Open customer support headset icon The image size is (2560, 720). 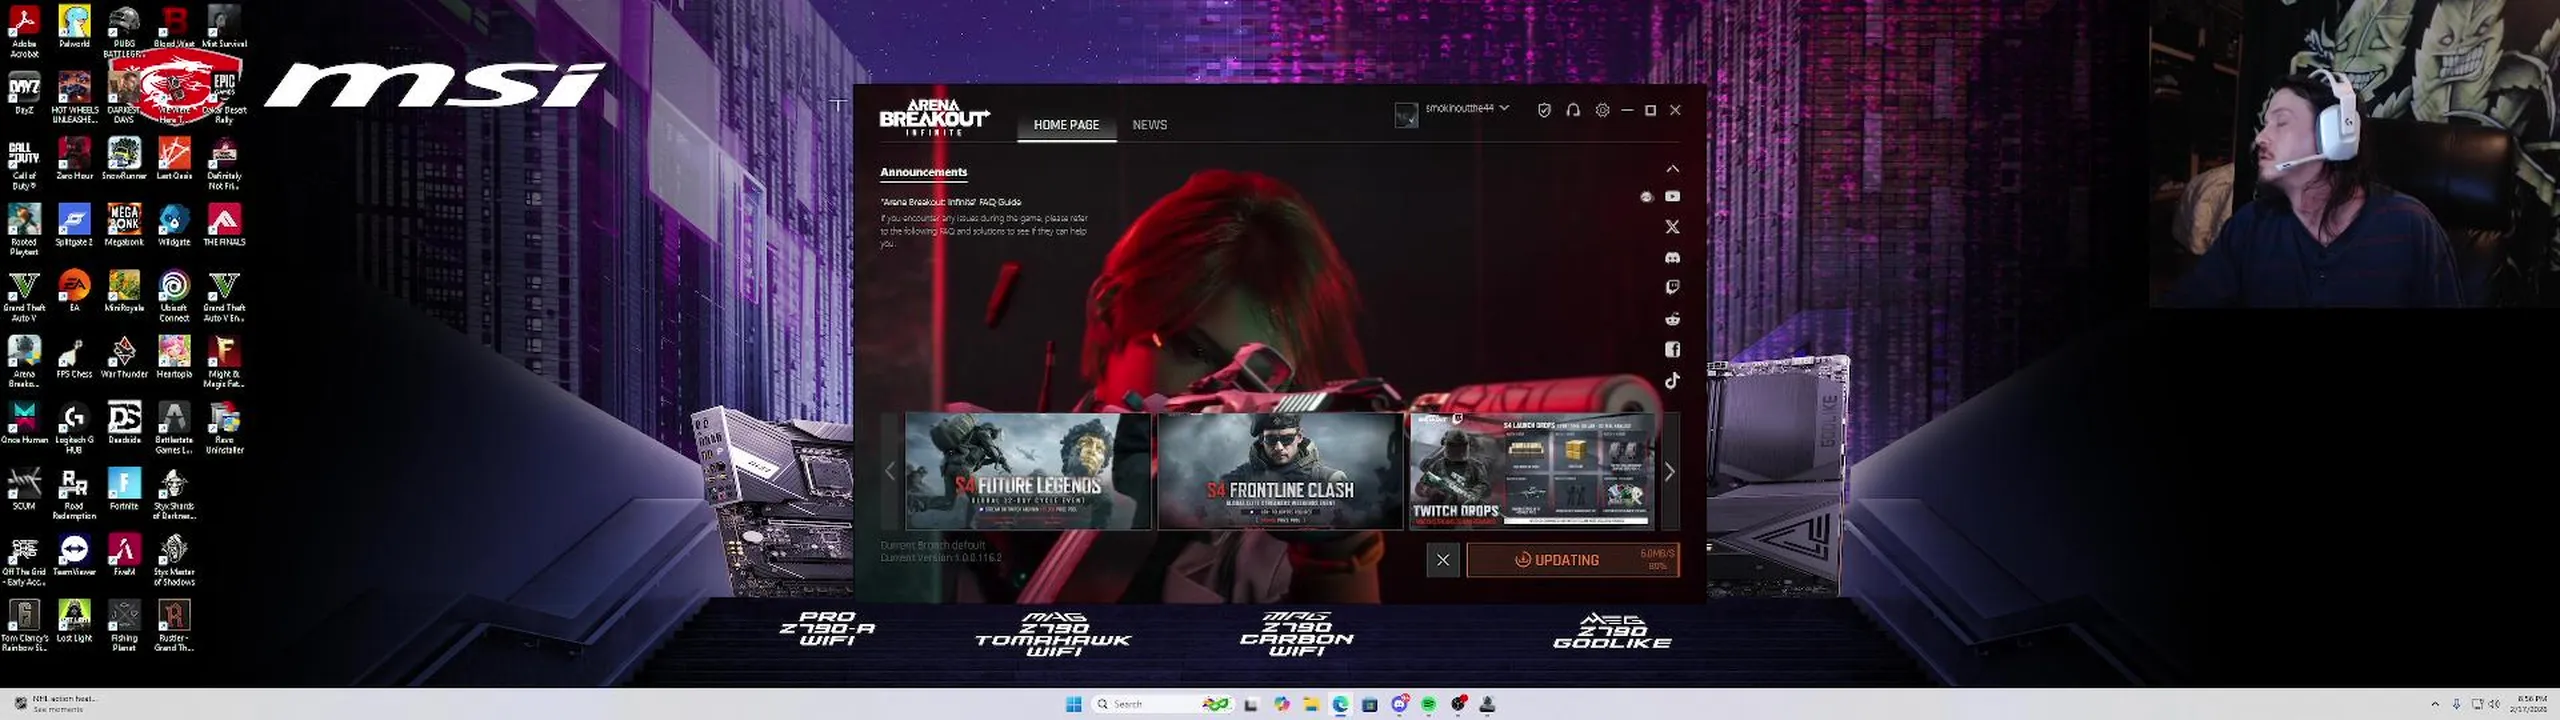[x=1573, y=110]
